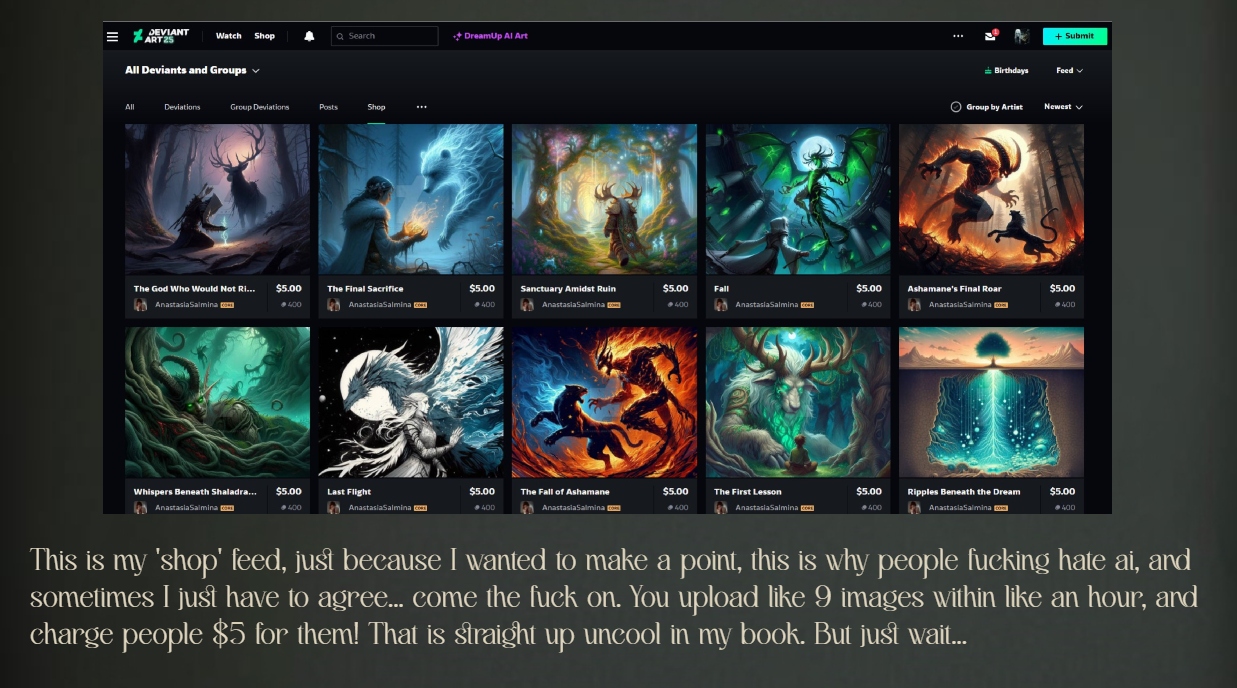The image size is (1237, 688).
Task: Click the DeviantArt logo
Action: 161,36
